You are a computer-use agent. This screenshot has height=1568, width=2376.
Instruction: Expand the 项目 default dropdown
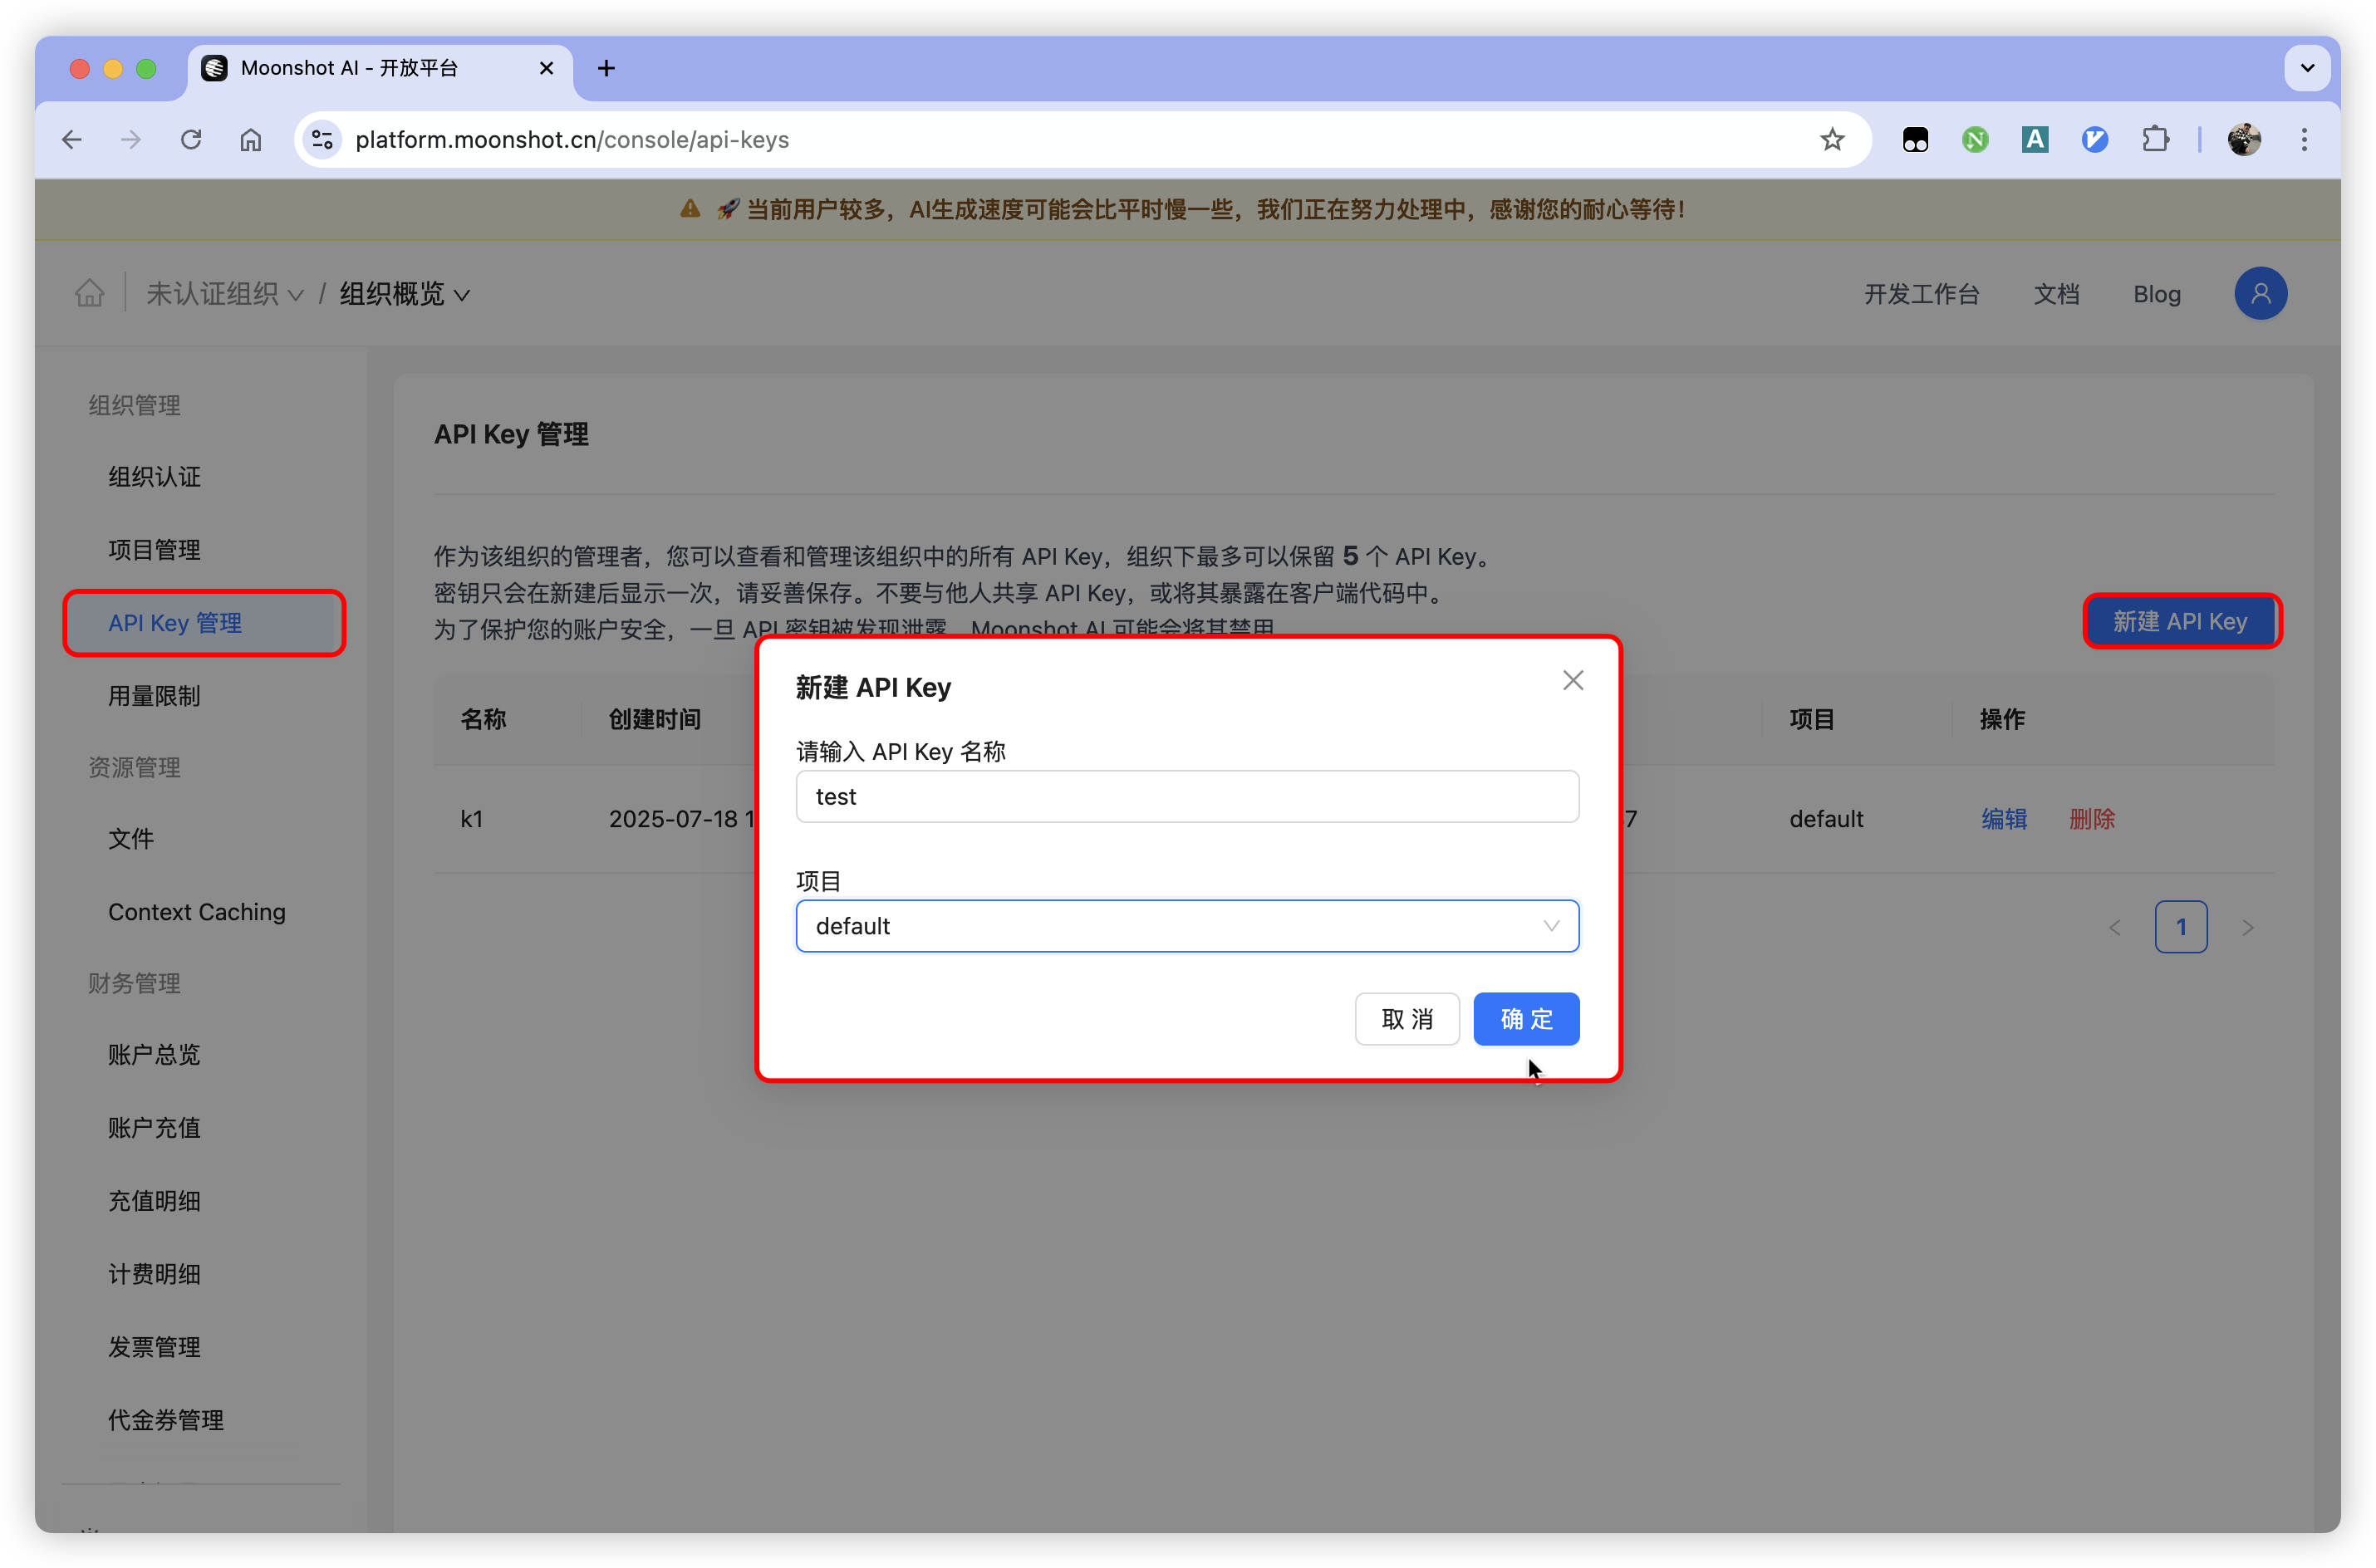1187,926
